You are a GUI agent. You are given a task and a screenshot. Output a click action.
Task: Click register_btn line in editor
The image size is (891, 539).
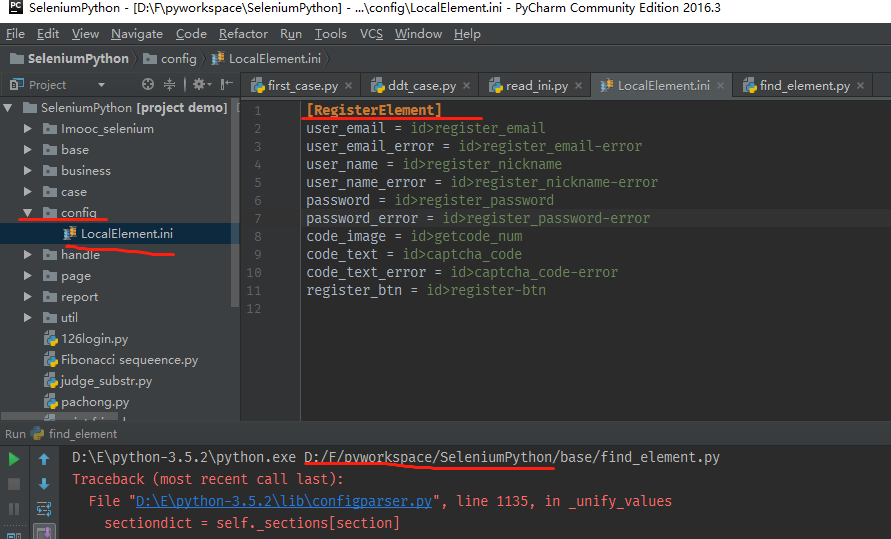pyautogui.click(x=426, y=290)
